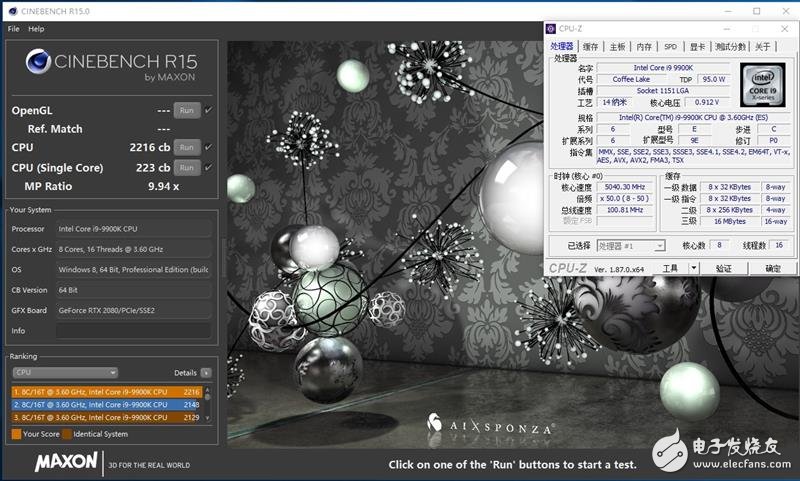800x481 pixels.
Task: Select ranking entry 1 with score 2216
Action: click(107, 392)
